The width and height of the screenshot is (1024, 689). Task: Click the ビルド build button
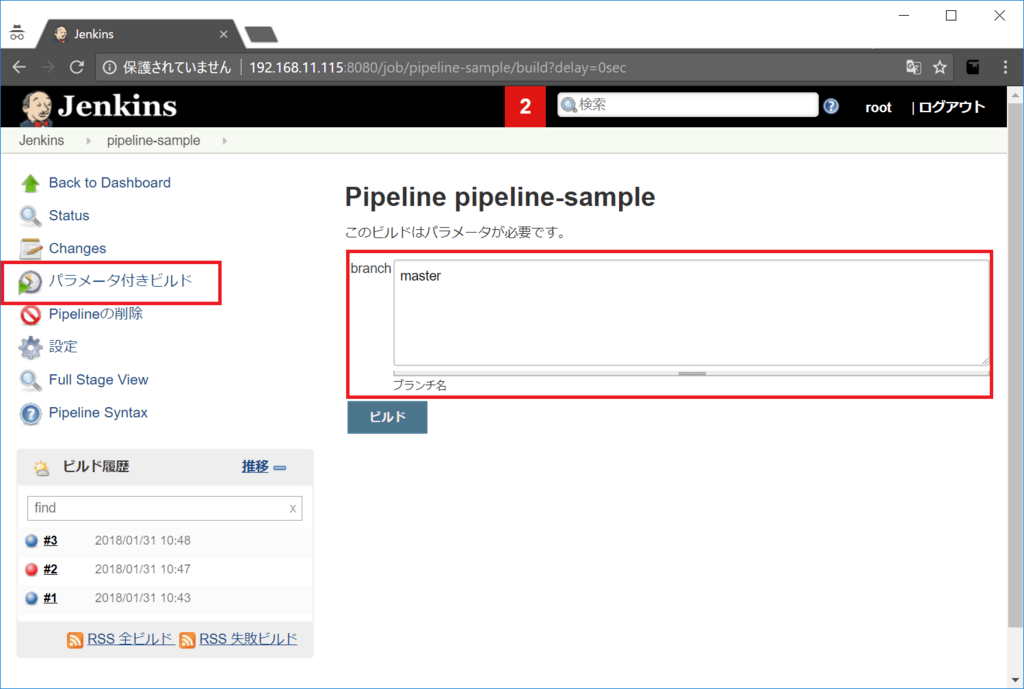coord(387,417)
